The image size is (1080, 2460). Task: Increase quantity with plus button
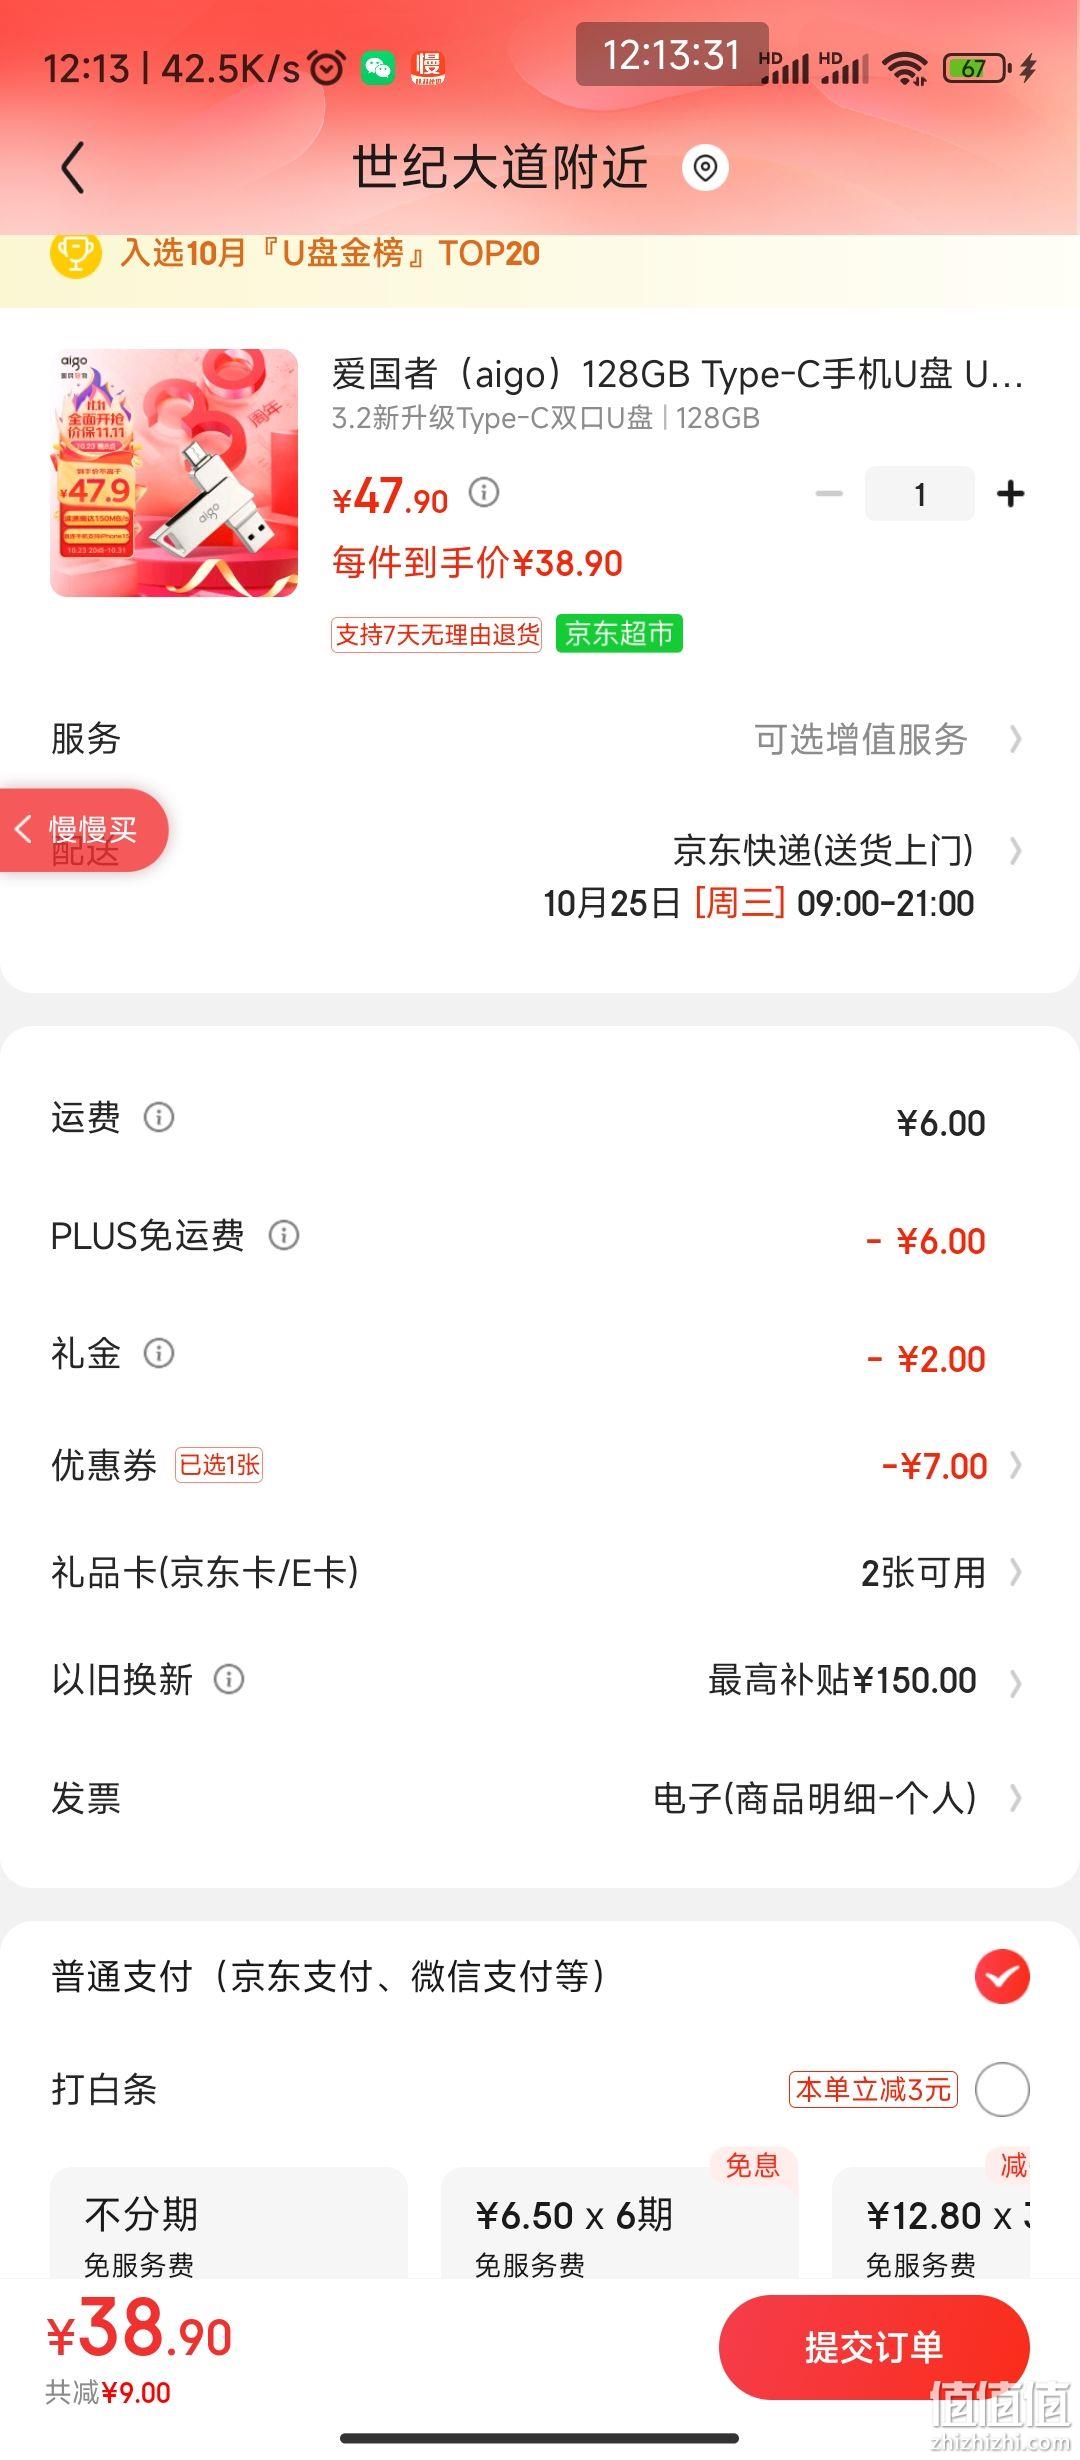[x=1011, y=493]
